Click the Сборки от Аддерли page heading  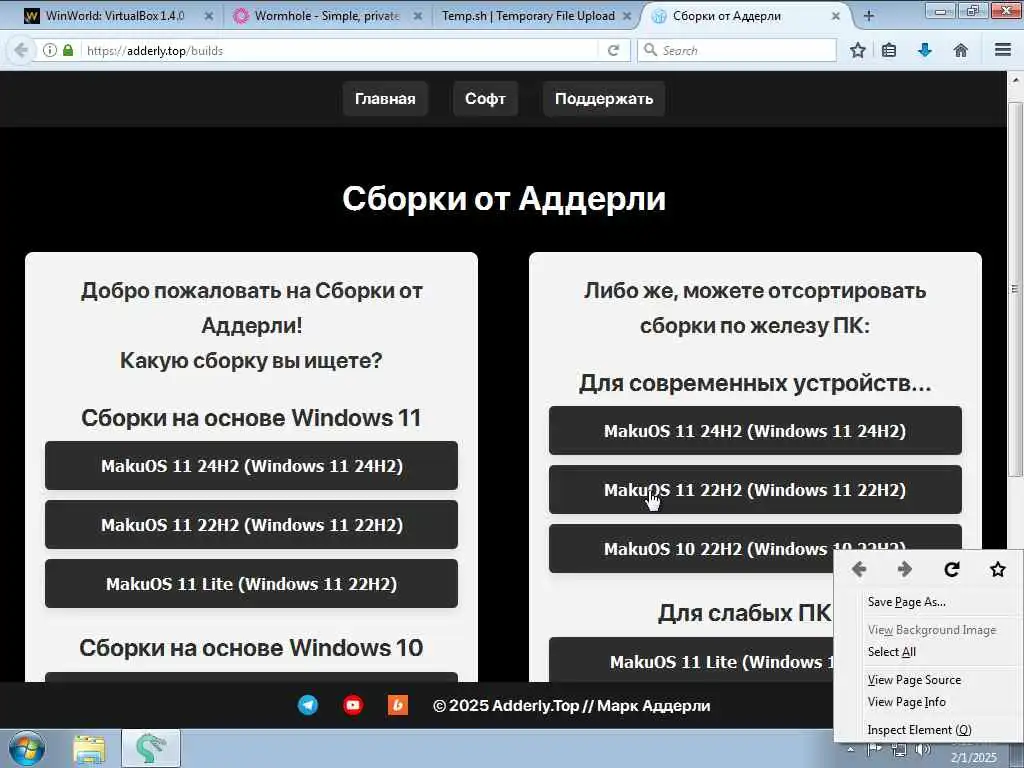tap(504, 199)
